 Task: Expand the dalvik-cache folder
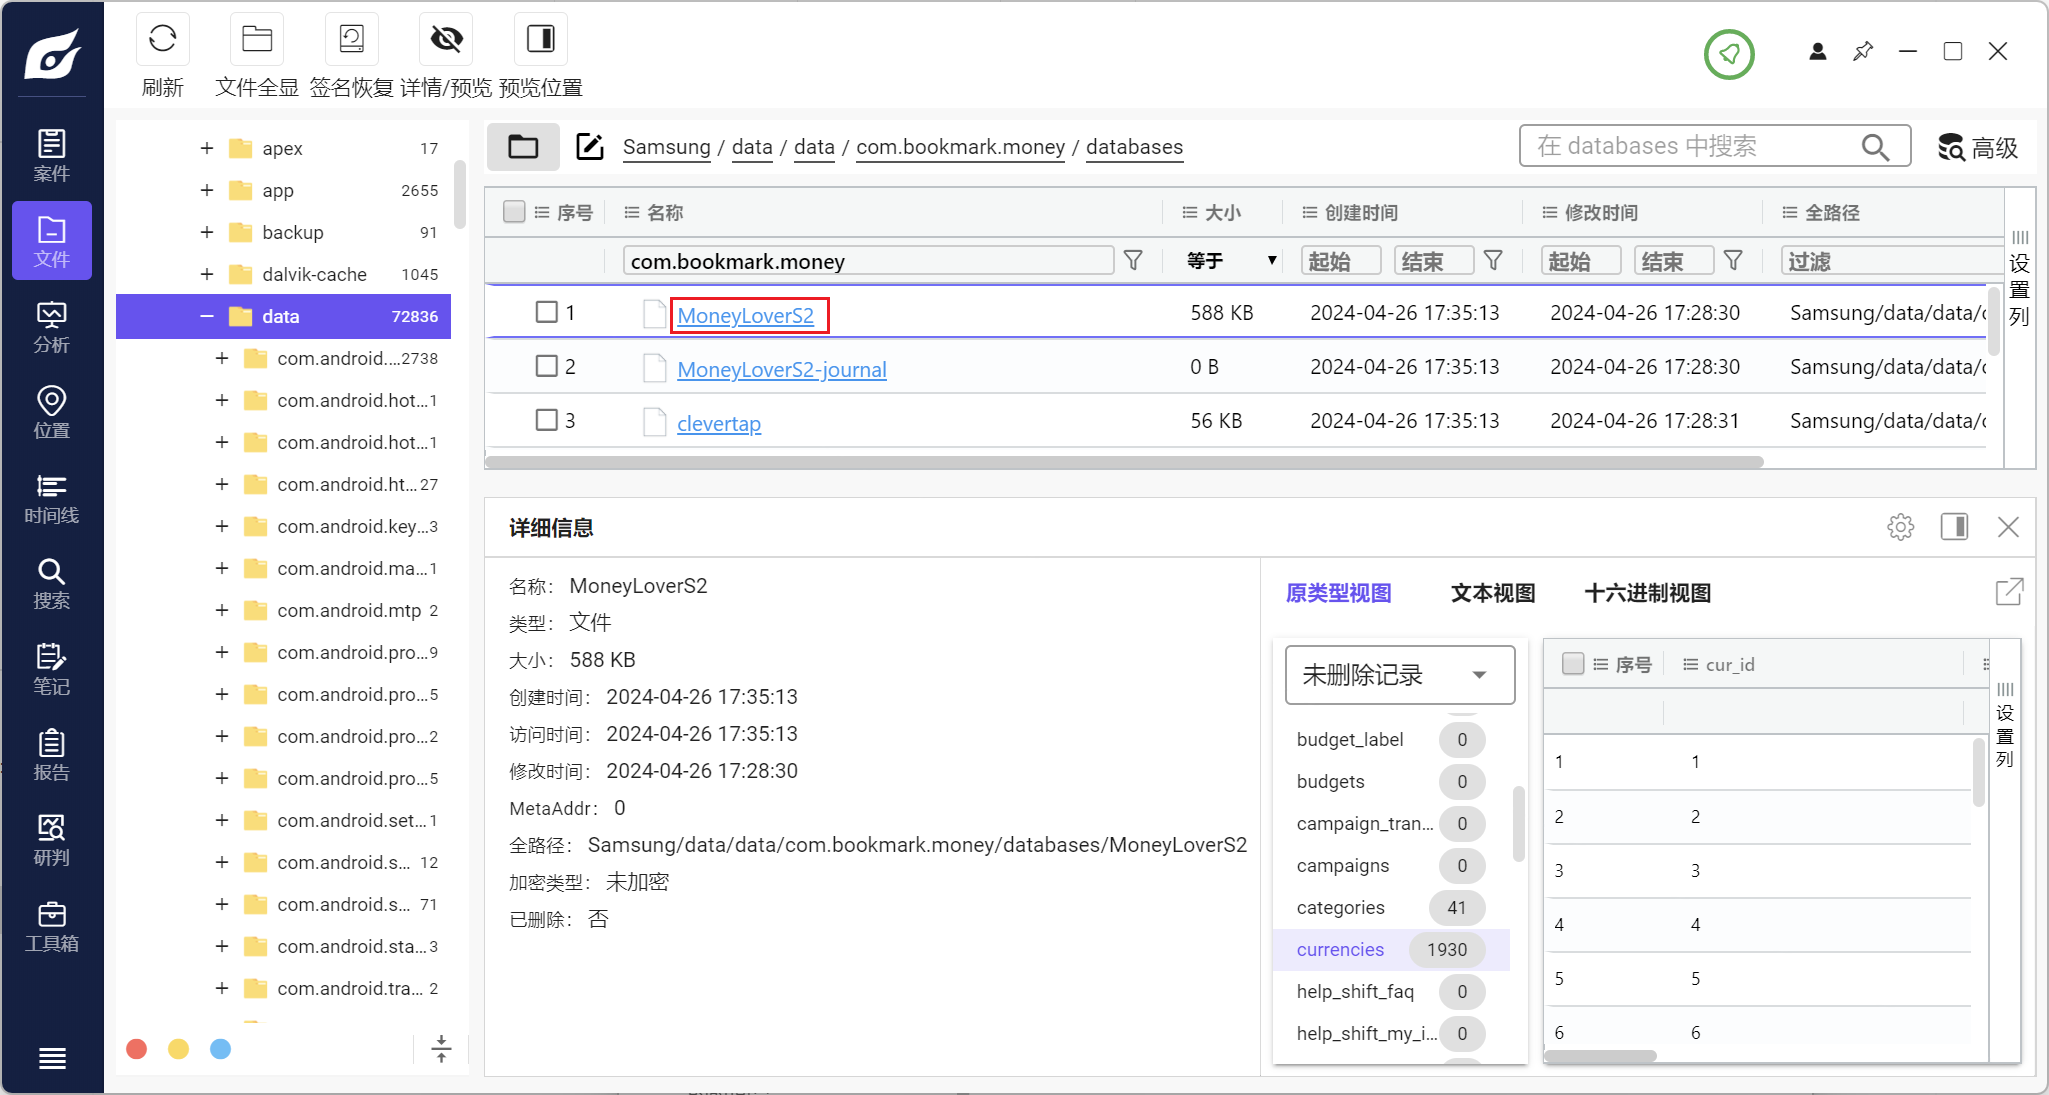point(206,274)
